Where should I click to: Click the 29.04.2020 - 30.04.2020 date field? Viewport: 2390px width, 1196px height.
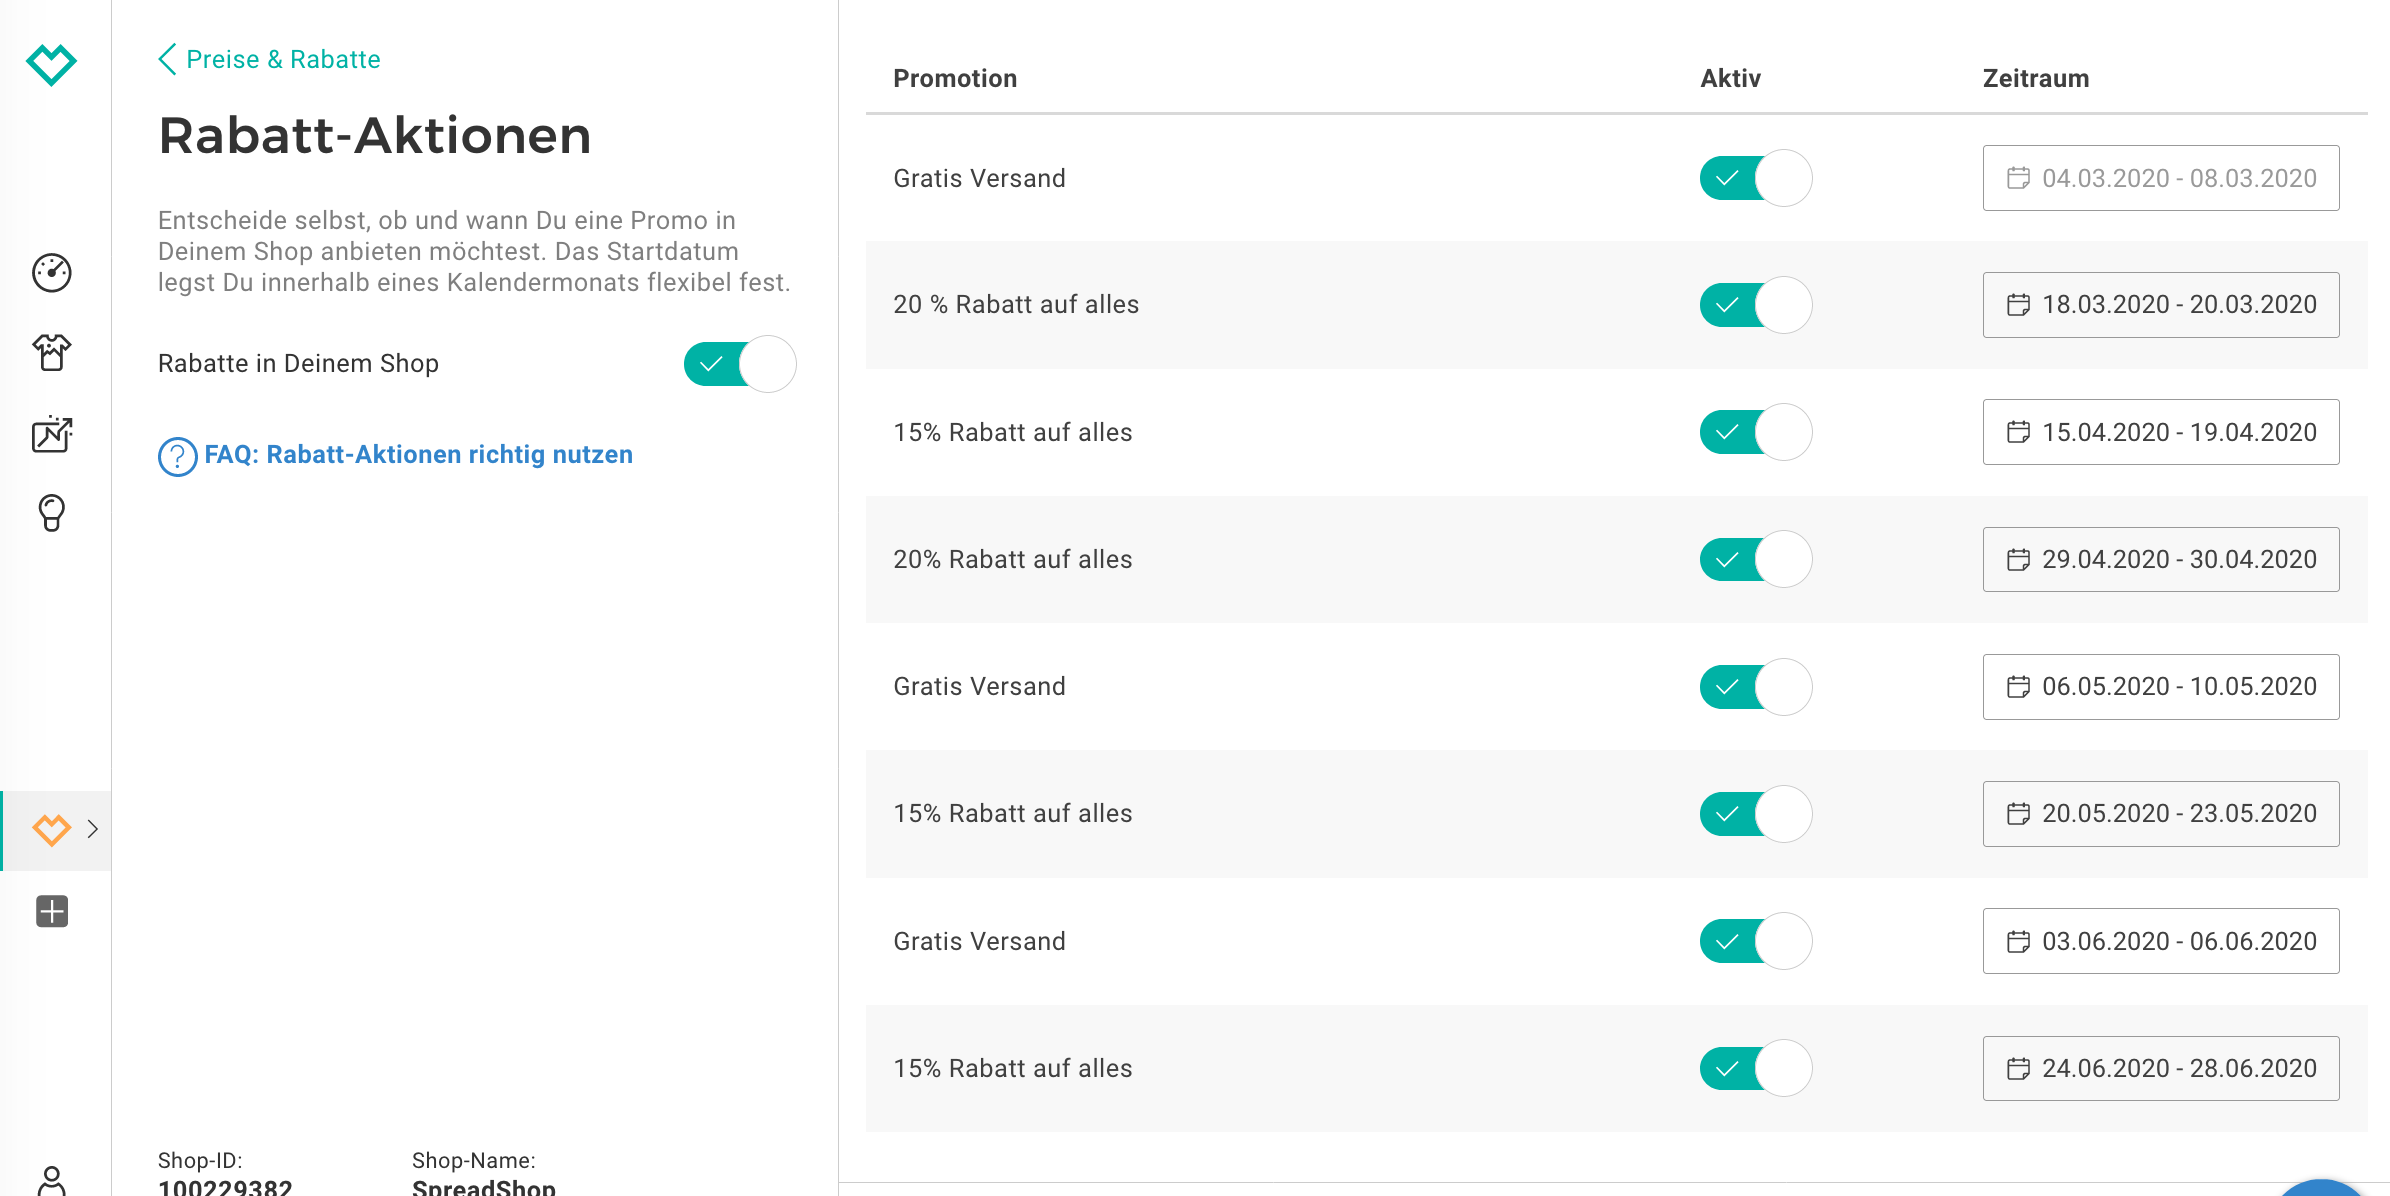[x=2160, y=559]
